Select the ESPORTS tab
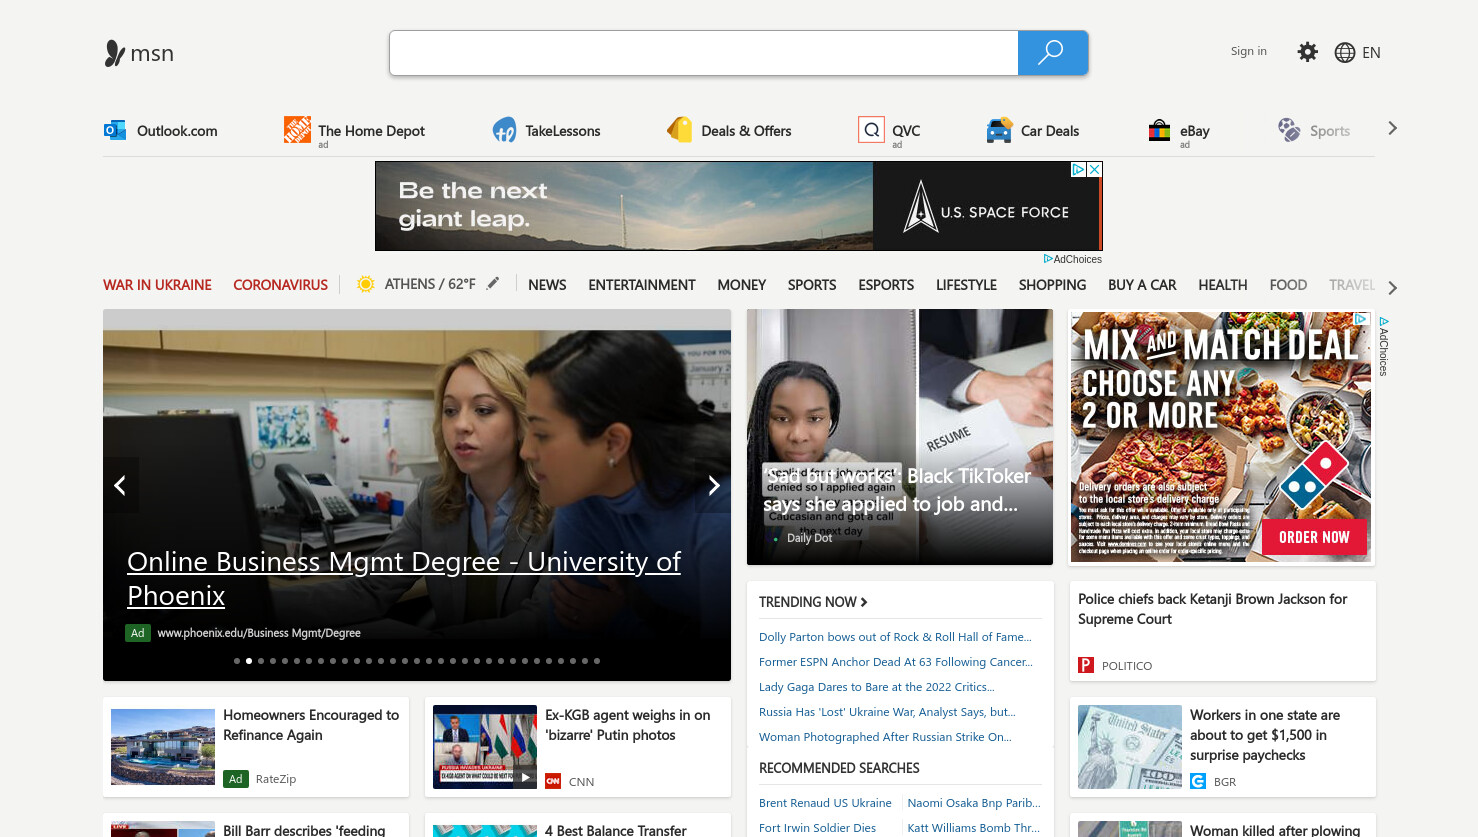This screenshot has height=837, width=1478. tap(886, 285)
